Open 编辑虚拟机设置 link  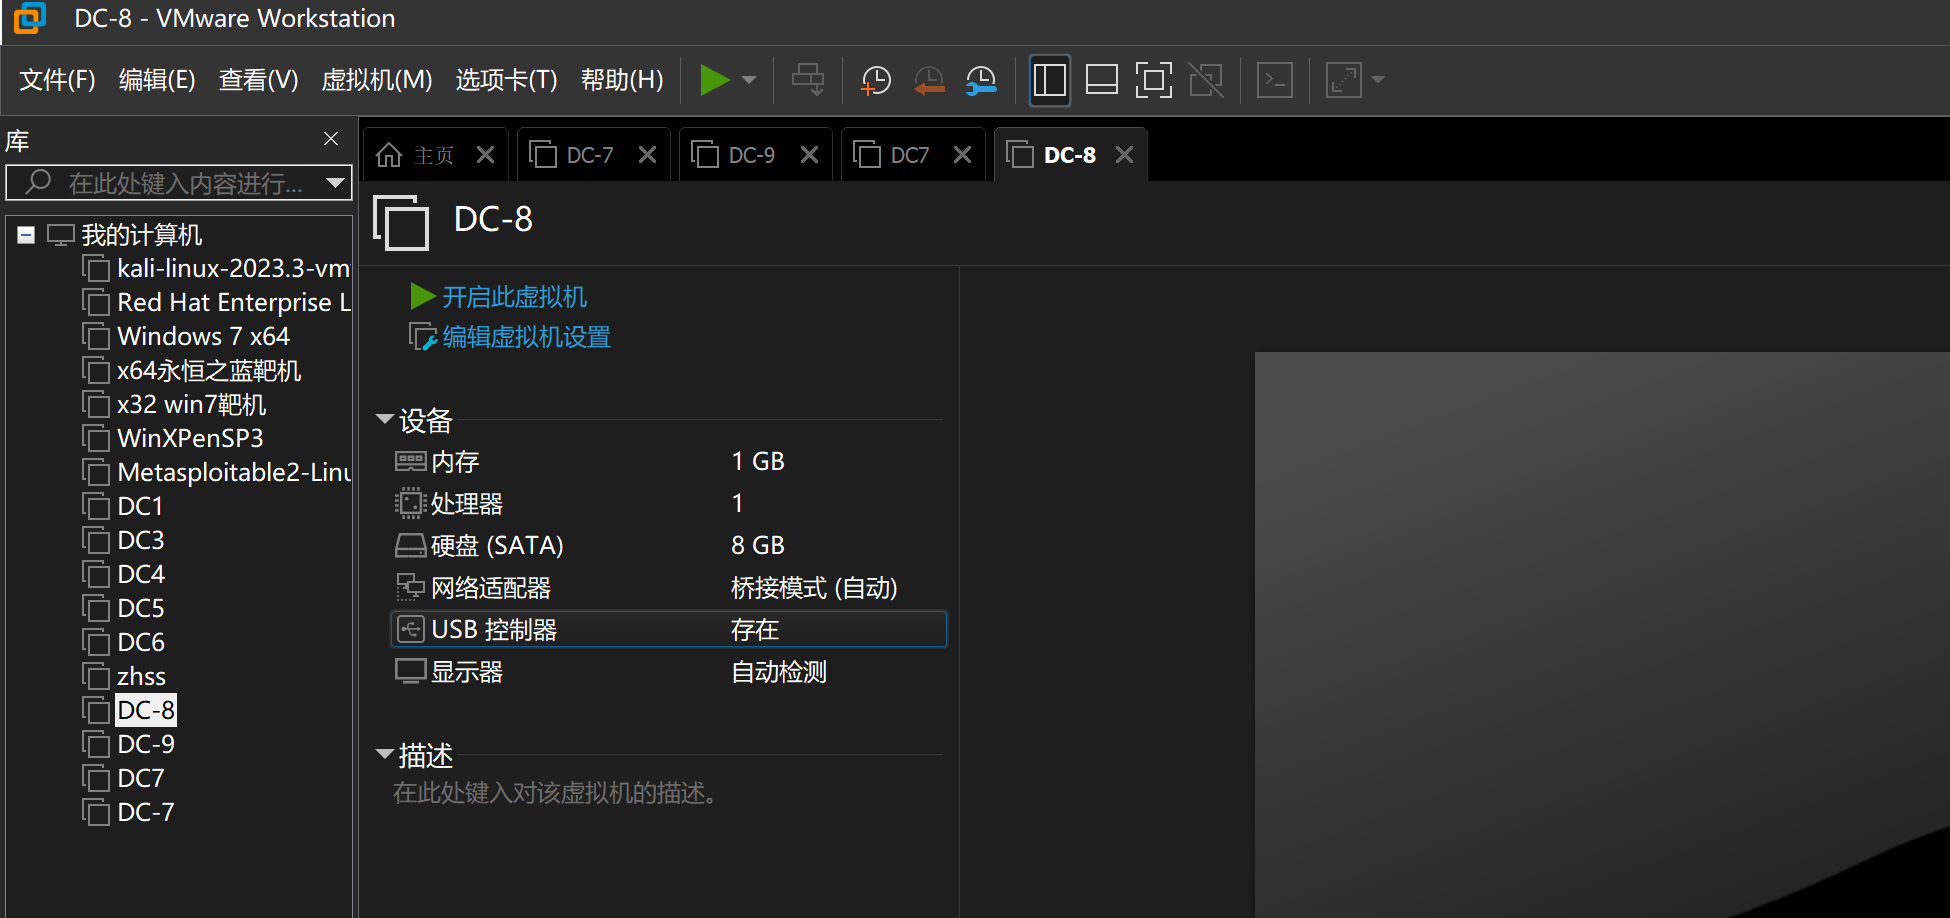525,337
